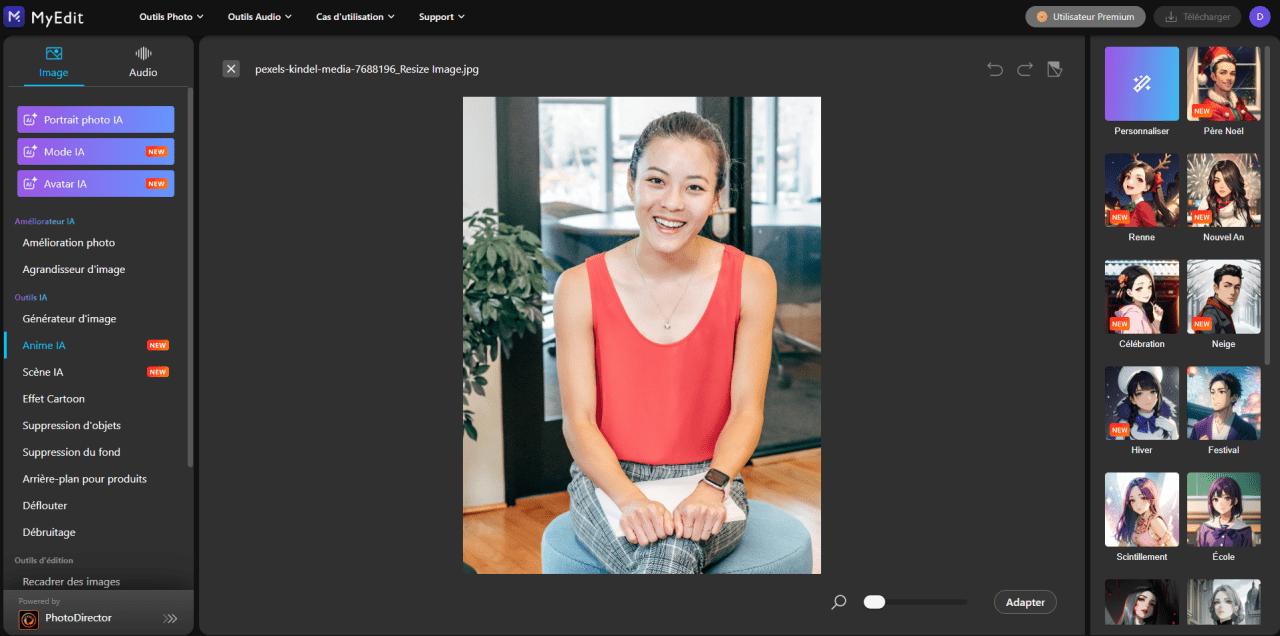
Task: Click the Utilisateur Premium badge
Action: (x=1085, y=17)
